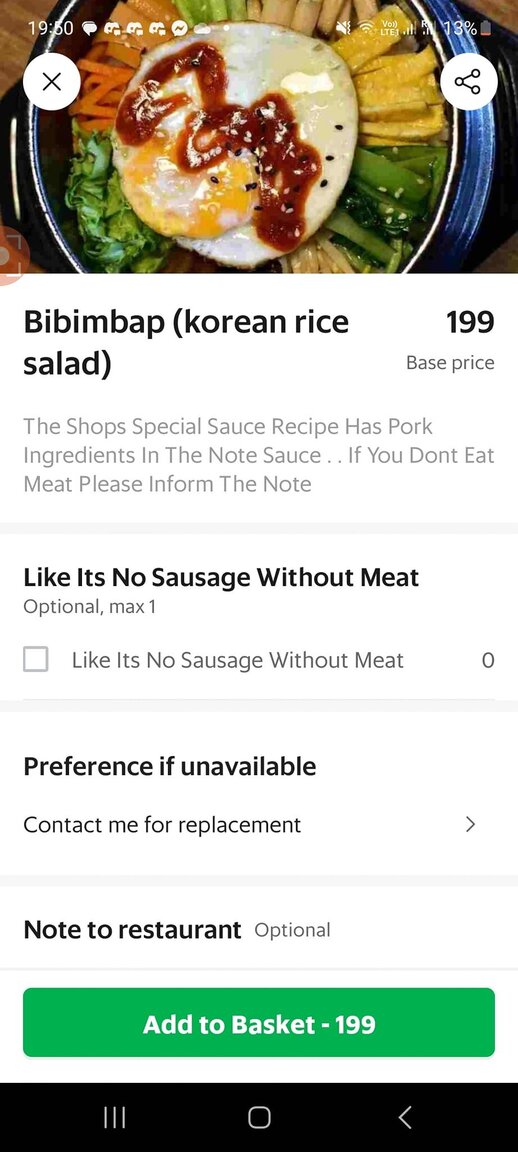Tap battery indicator in status bar
The width and height of the screenshot is (518, 1152).
click(486, 29)
